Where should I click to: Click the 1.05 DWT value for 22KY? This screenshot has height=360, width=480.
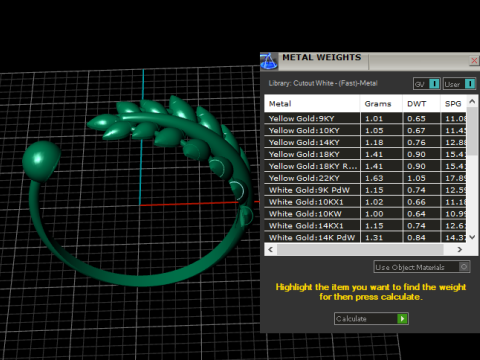(x=416, y=178)
